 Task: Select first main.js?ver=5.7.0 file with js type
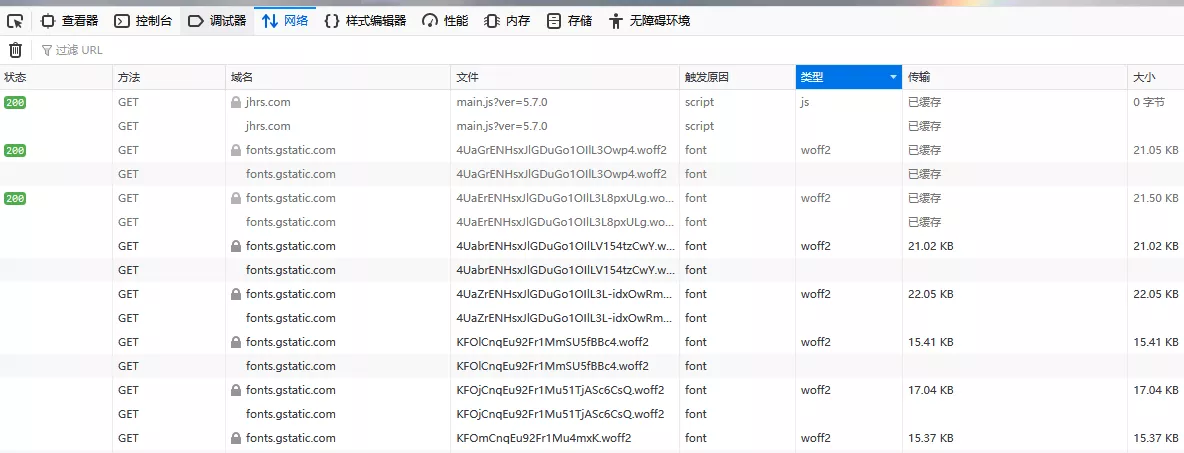(502, 102)
